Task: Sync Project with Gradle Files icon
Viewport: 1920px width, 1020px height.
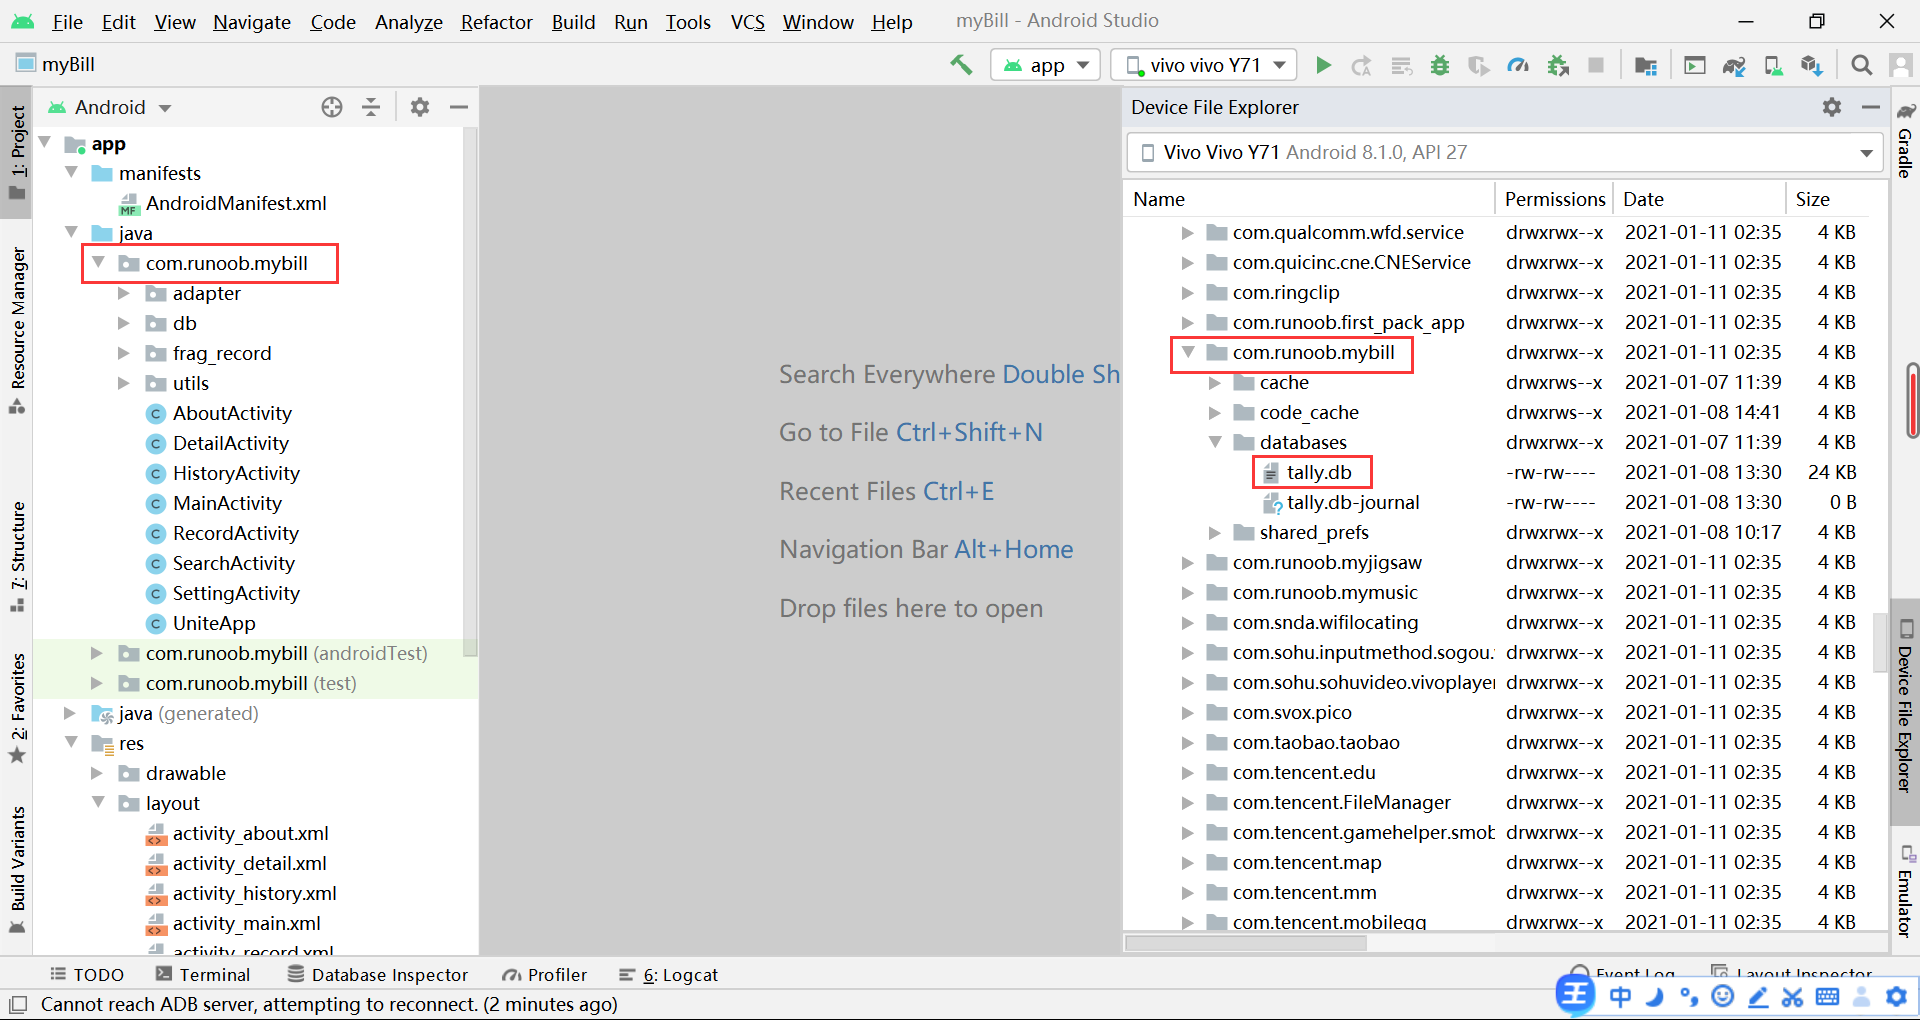Action: [x=1734, y=65]
